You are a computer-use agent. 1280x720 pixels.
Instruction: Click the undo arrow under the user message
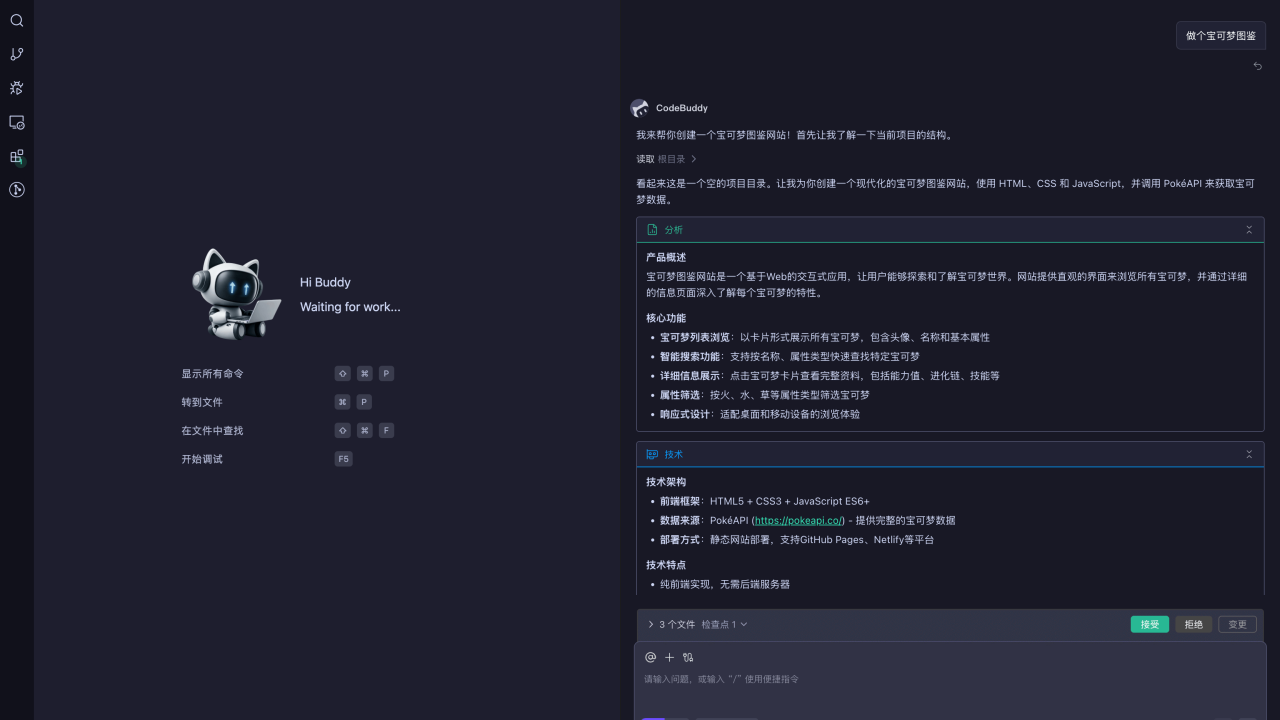[1258, 66]
